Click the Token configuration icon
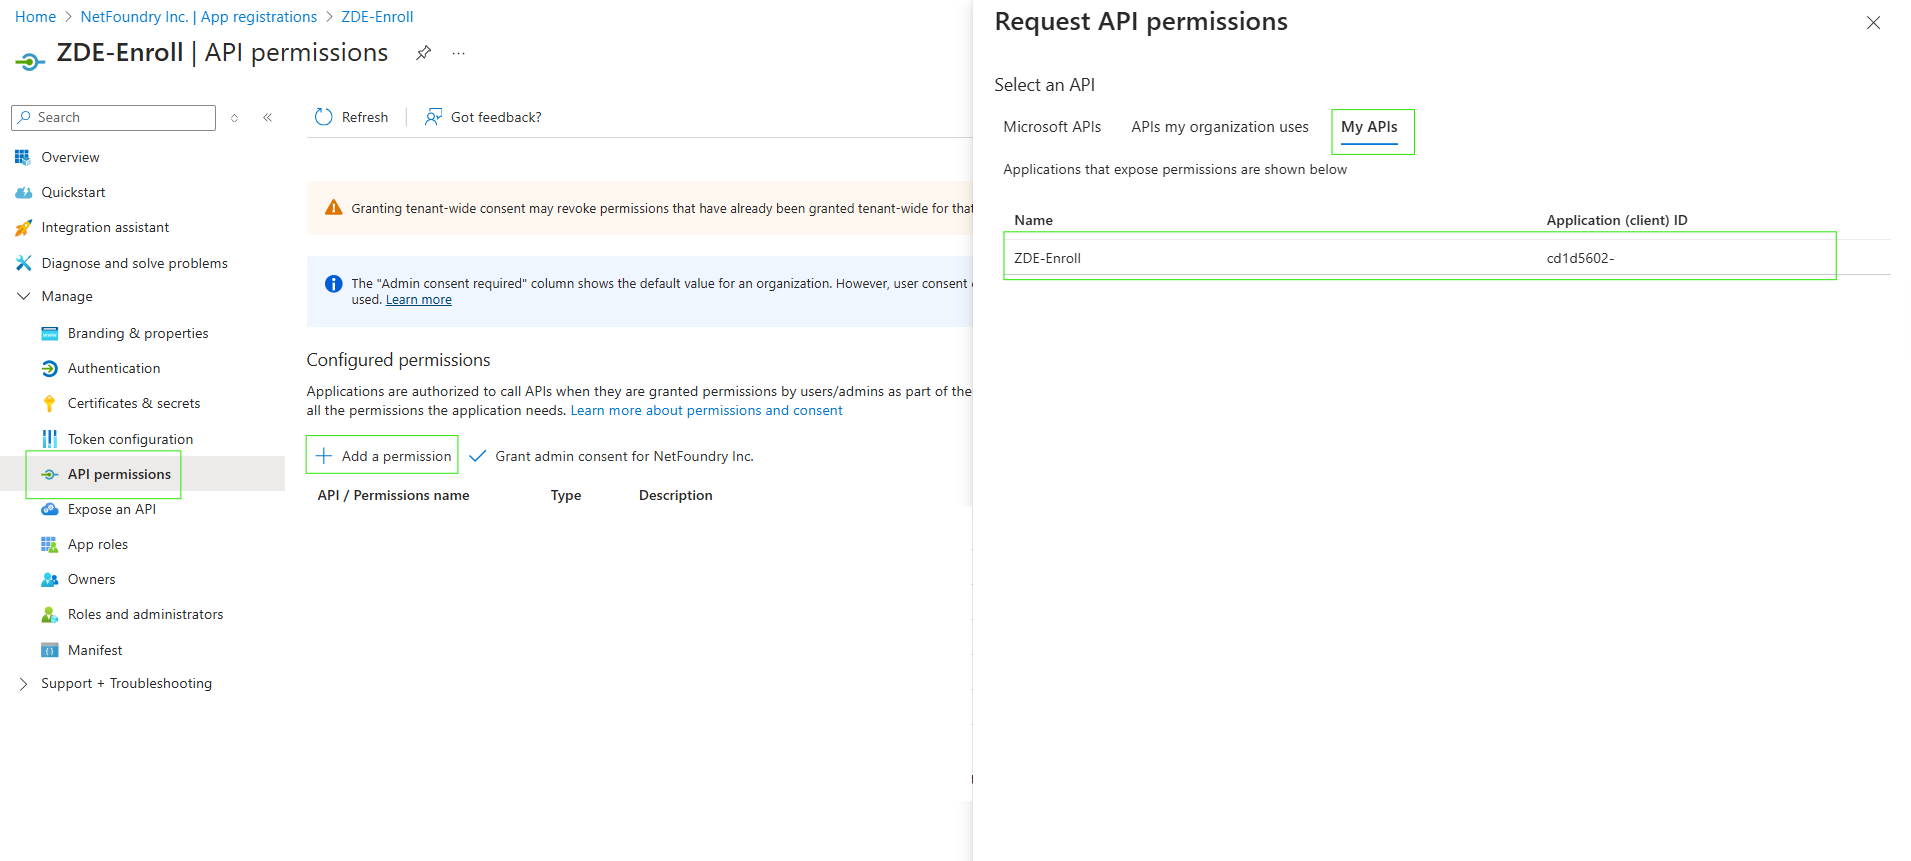This screenshot has height=861, width=1911. [49, 439]
